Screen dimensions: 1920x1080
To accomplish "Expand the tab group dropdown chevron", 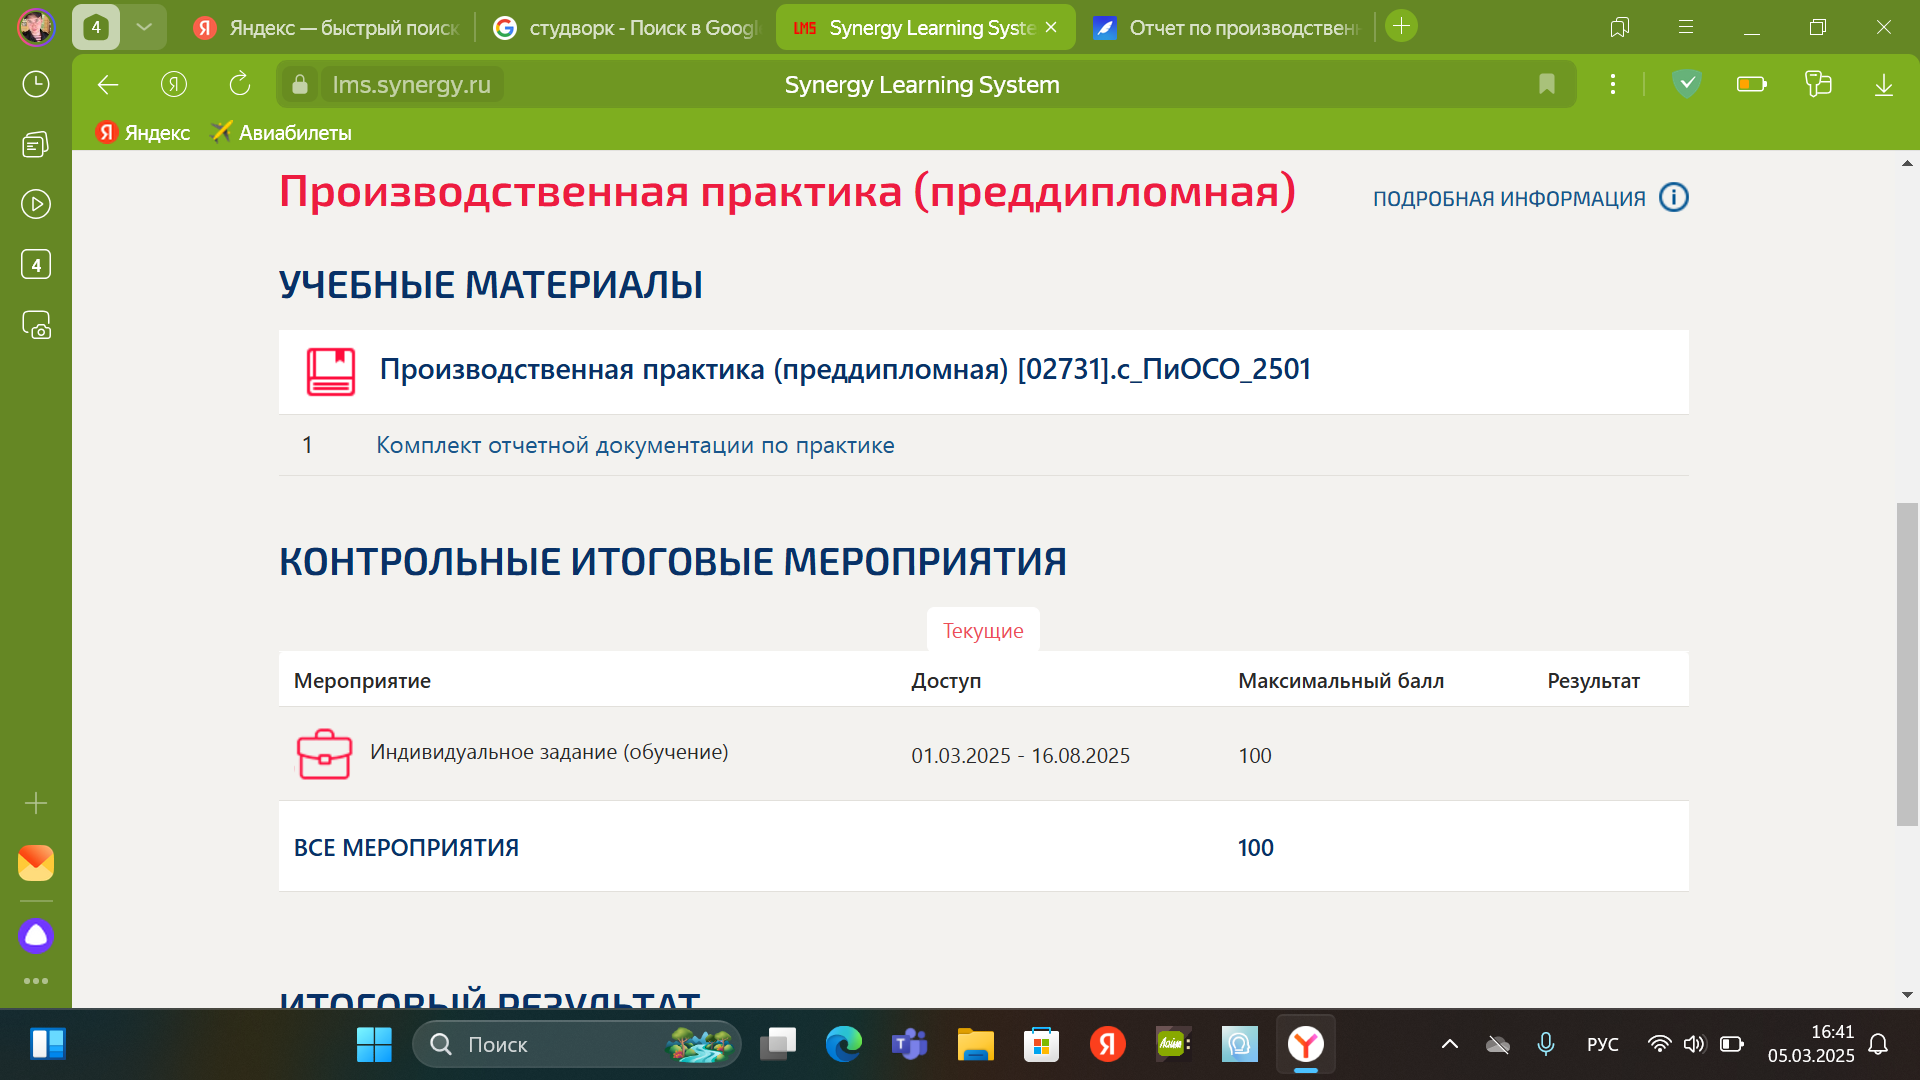I will (144, 27).
